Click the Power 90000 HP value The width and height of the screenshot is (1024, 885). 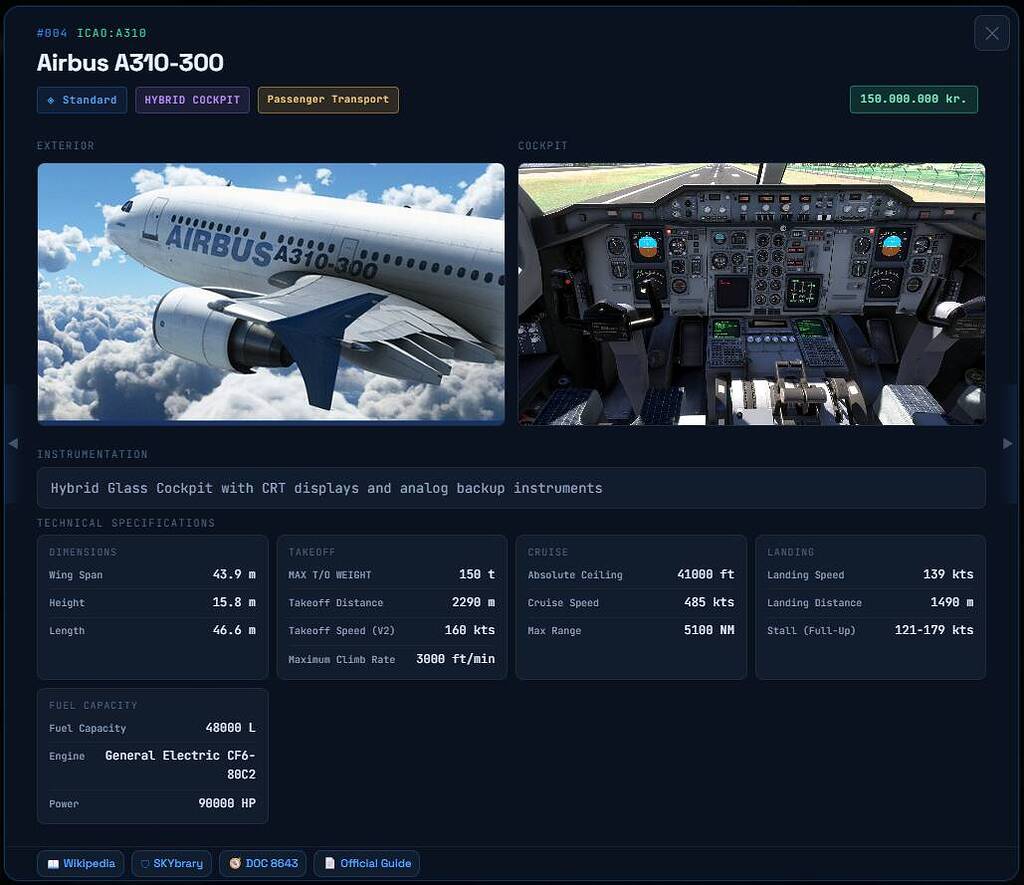tap(227, 803)
